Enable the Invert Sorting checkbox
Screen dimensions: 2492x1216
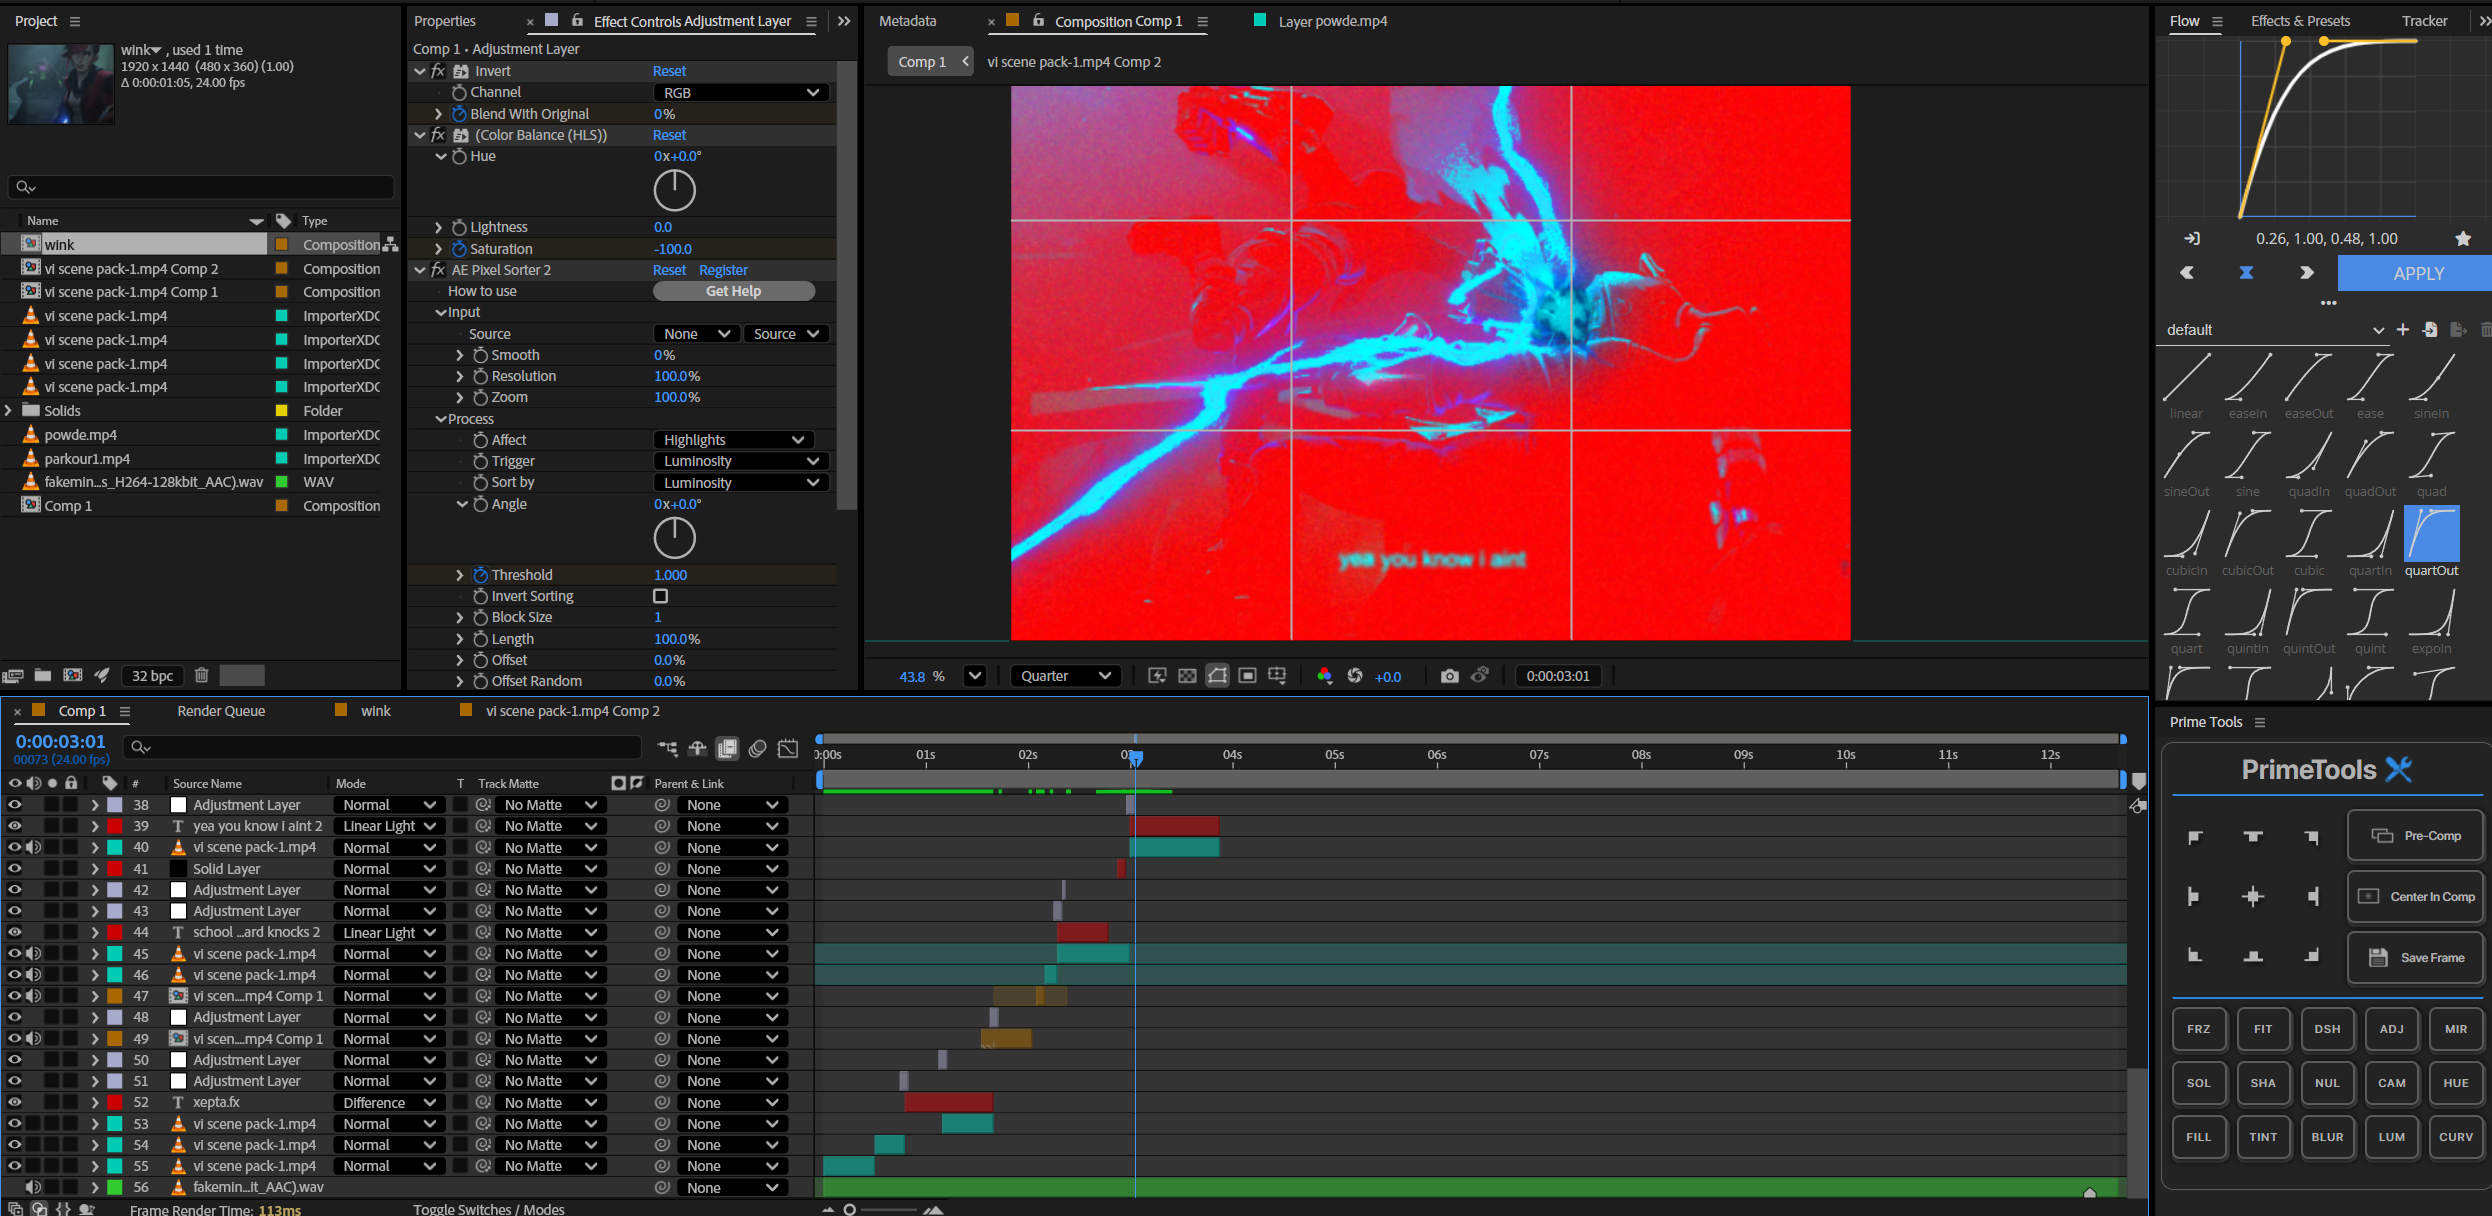[x=660, y=596]
